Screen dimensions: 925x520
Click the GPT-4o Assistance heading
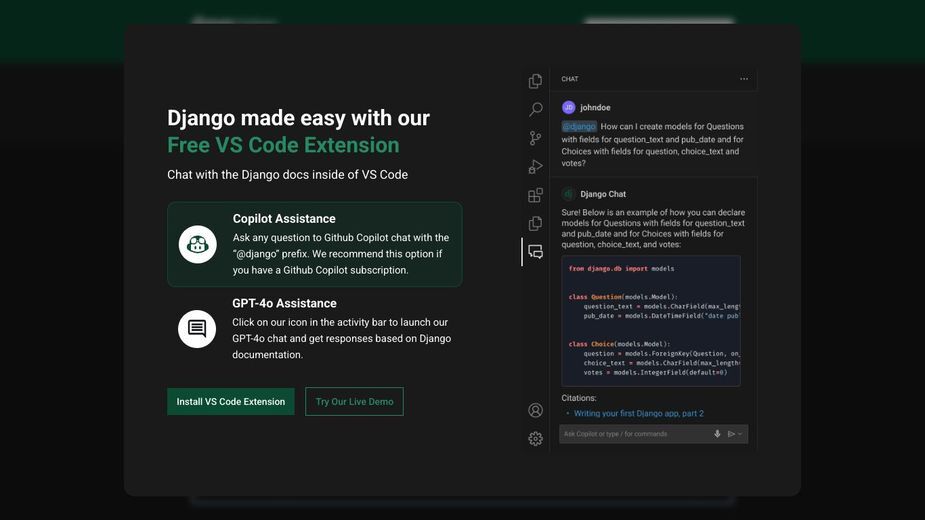pos(284,303)
